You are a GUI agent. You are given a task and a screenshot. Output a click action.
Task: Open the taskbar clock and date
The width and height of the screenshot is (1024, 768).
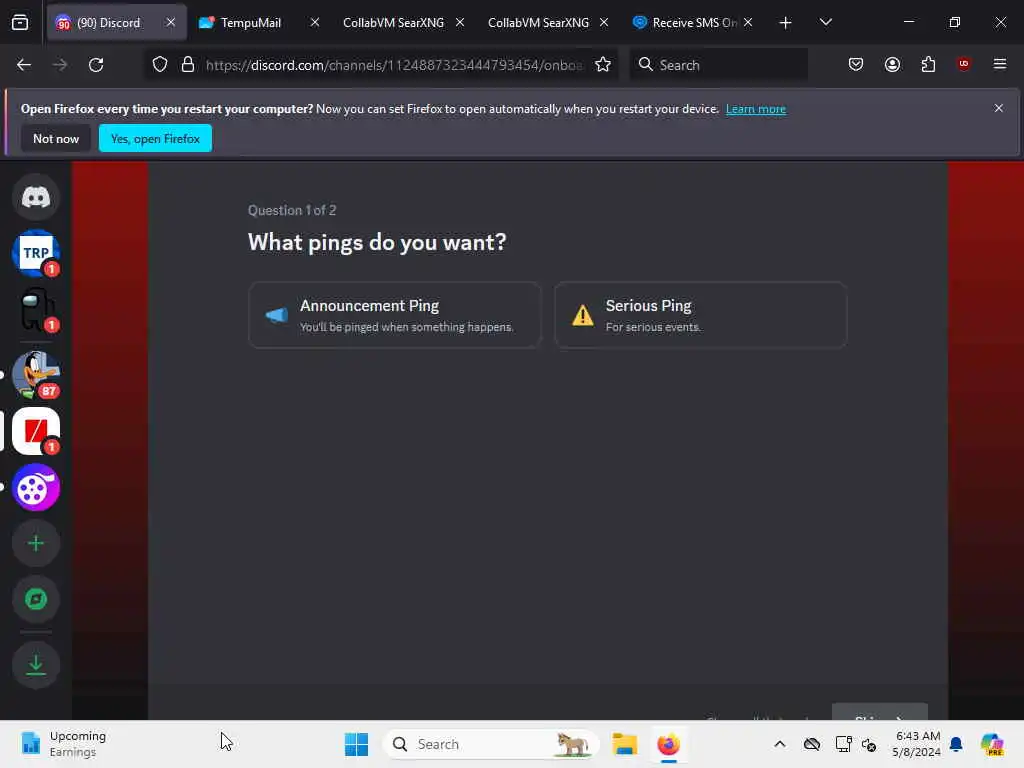point(917,744)
